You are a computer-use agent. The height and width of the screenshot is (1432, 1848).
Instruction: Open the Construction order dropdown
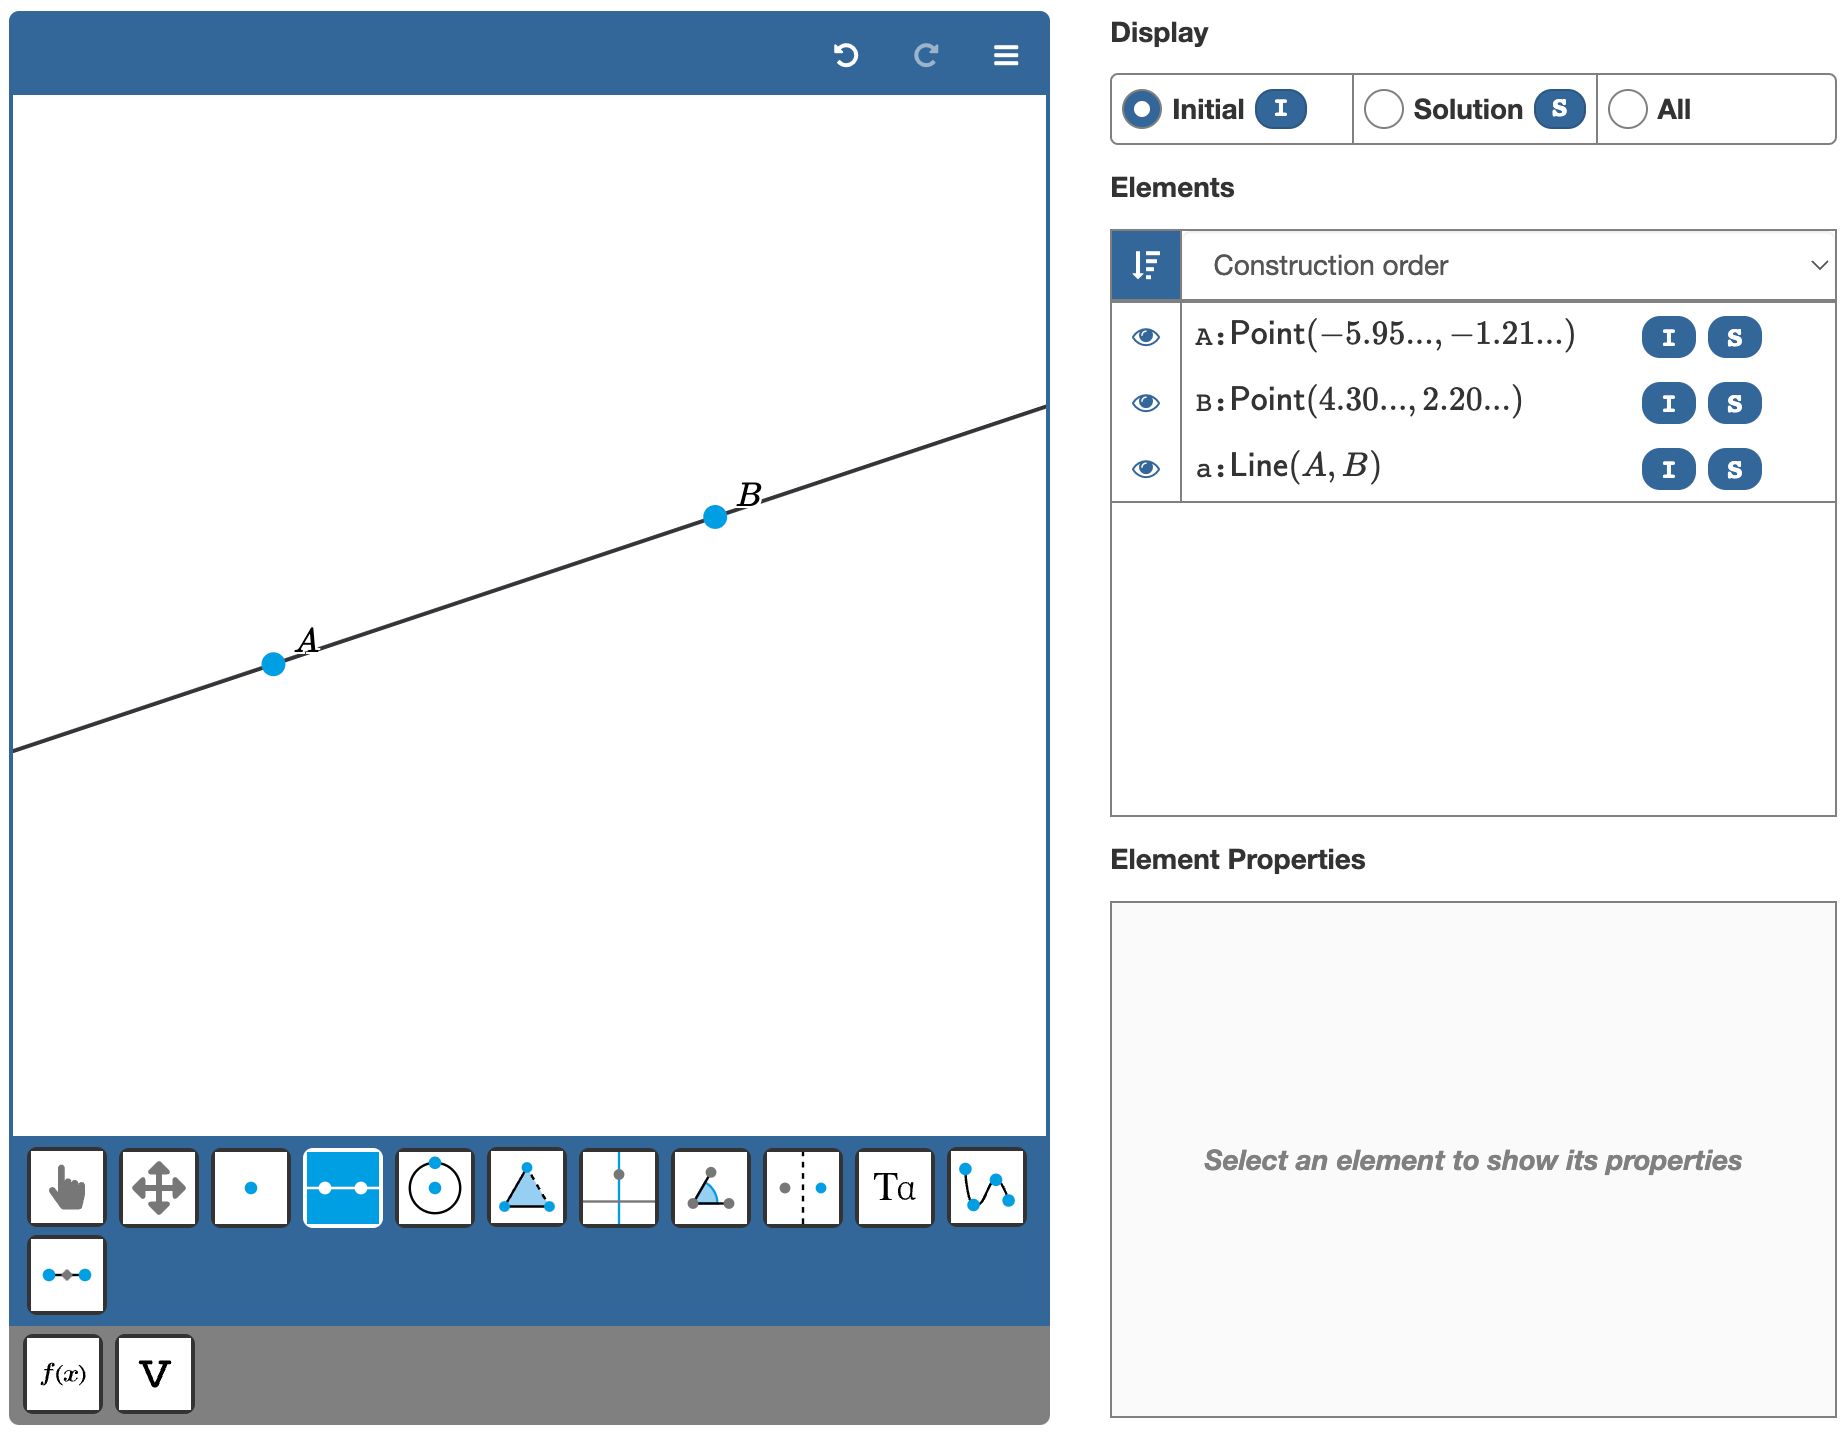click(x=1507, y=265)
